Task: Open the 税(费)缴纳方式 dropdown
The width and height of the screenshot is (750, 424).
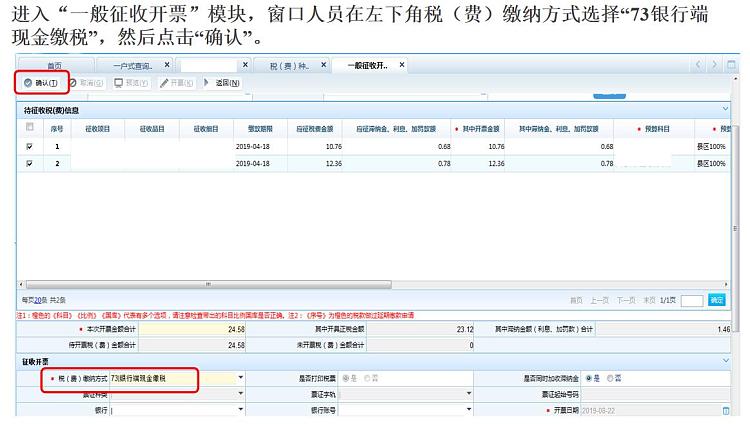Action: (x=241, y=378)
